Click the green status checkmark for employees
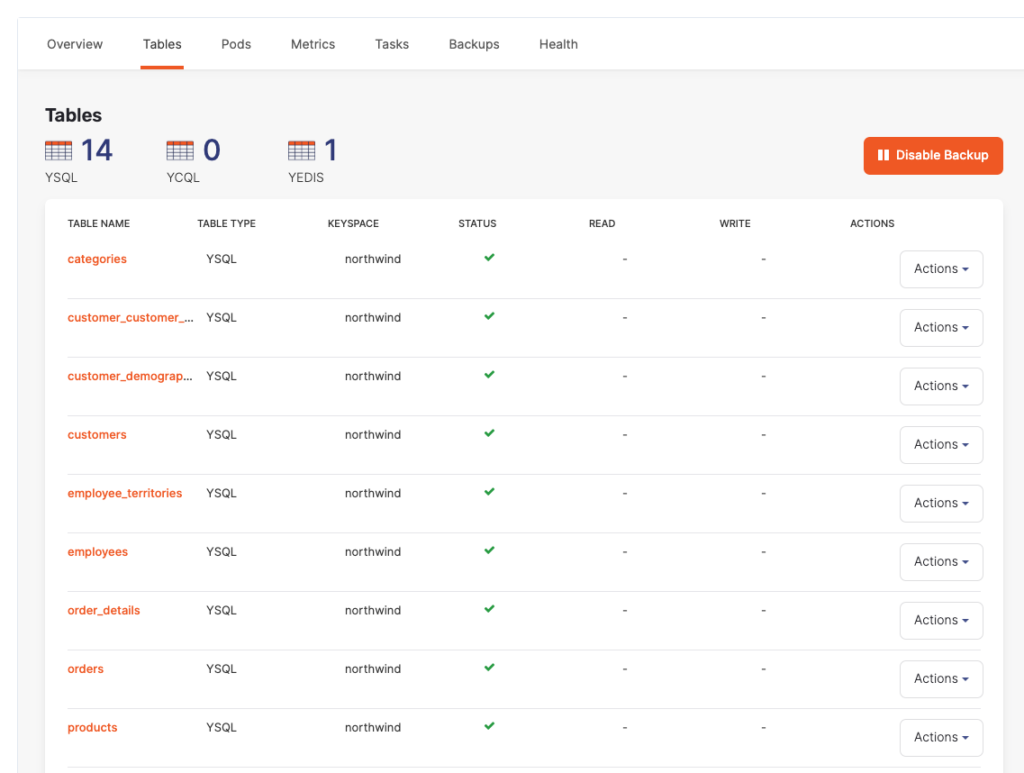Screen dimensions: 1024x773 tap(489, 550)
